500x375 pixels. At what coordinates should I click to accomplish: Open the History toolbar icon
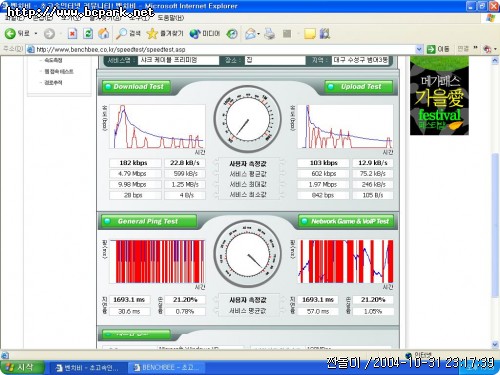(232, 33)
